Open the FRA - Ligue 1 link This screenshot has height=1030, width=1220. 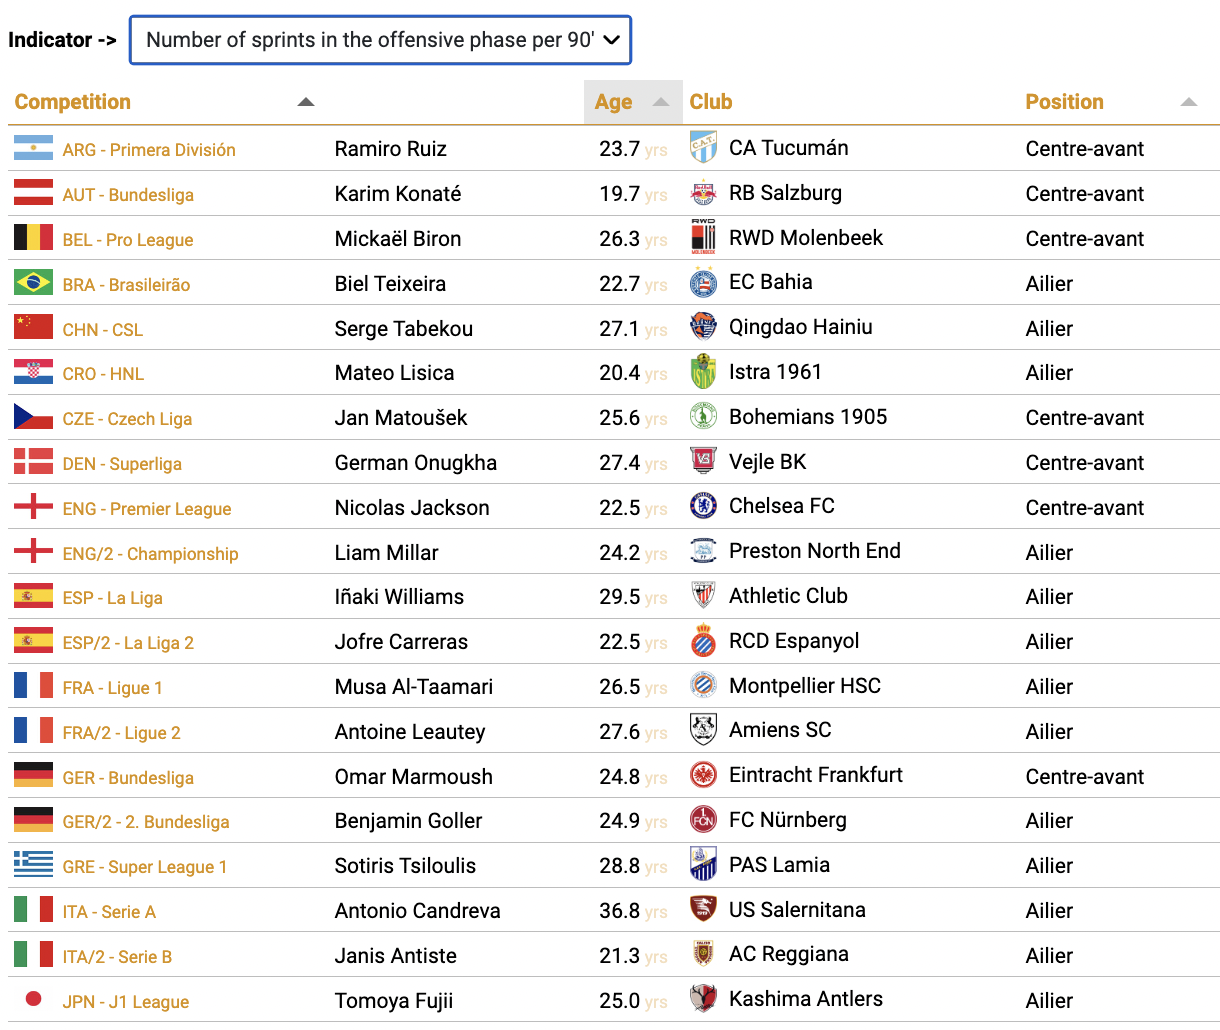coord(112,688)
